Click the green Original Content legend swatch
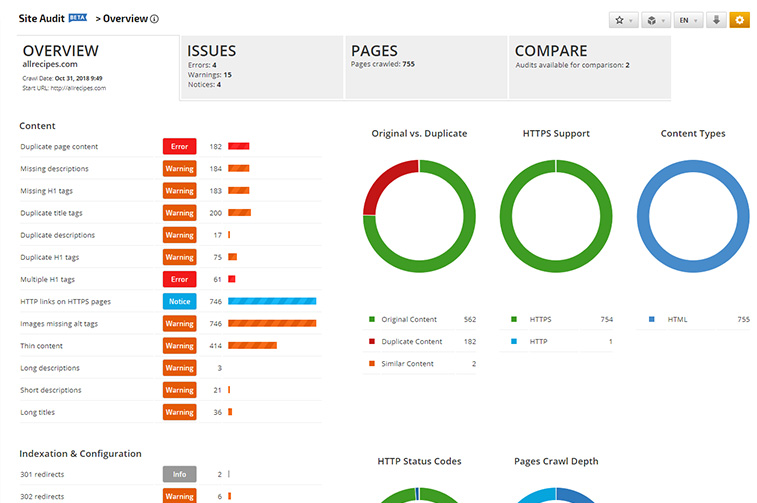Screen dimensions: 757x503 coord(372,320)
